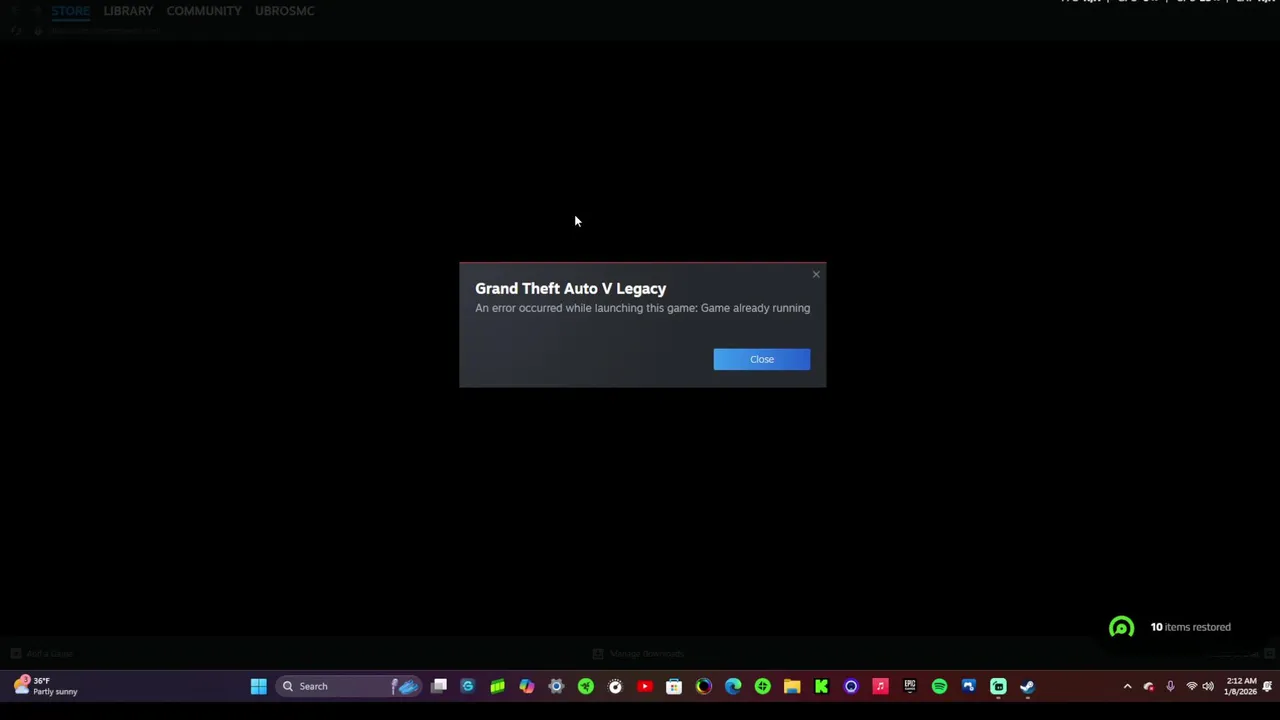The image size is (1280, 720).
Task: Open the Settings gear on the taskbar
Action: [556, 686]
